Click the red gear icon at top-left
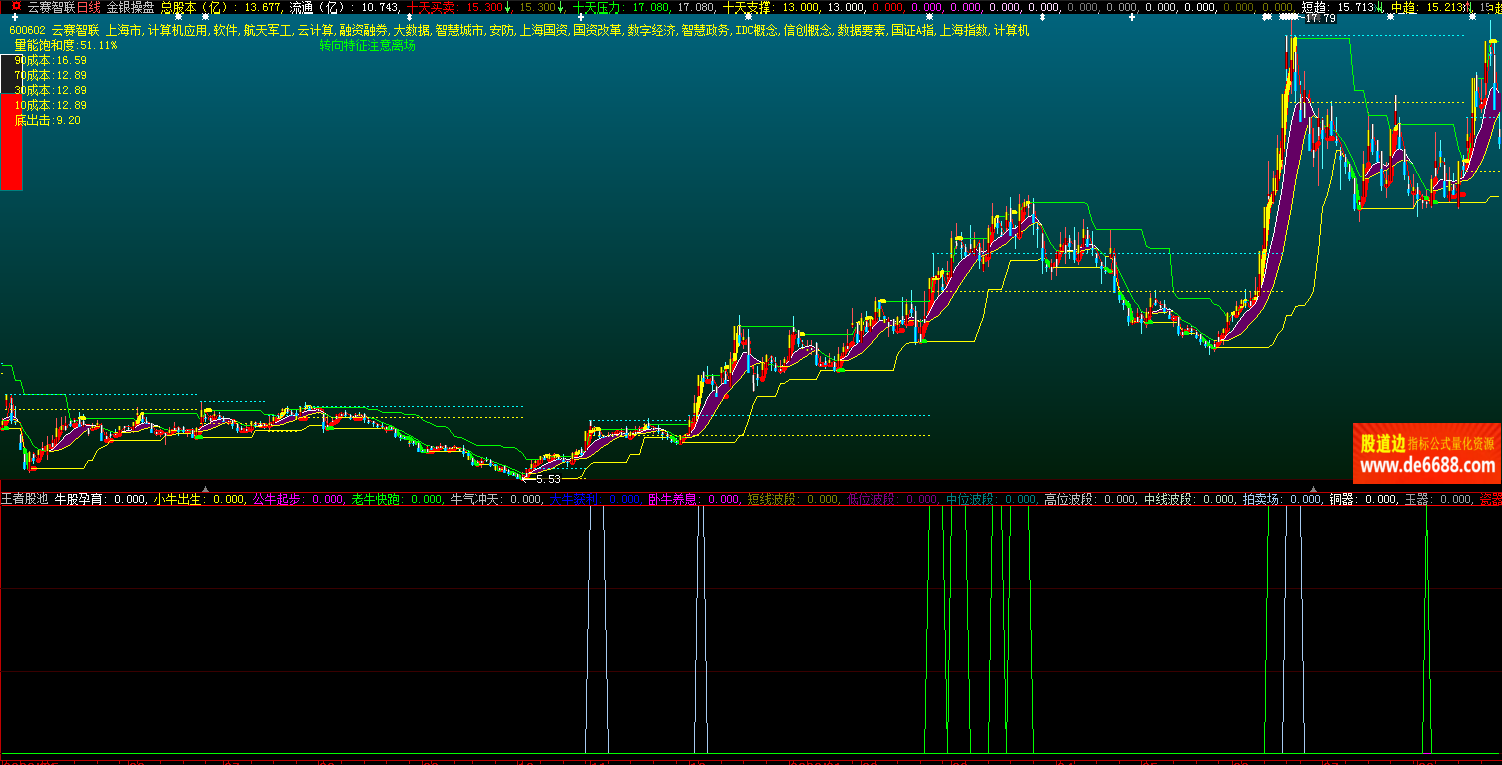 point(15,6)
